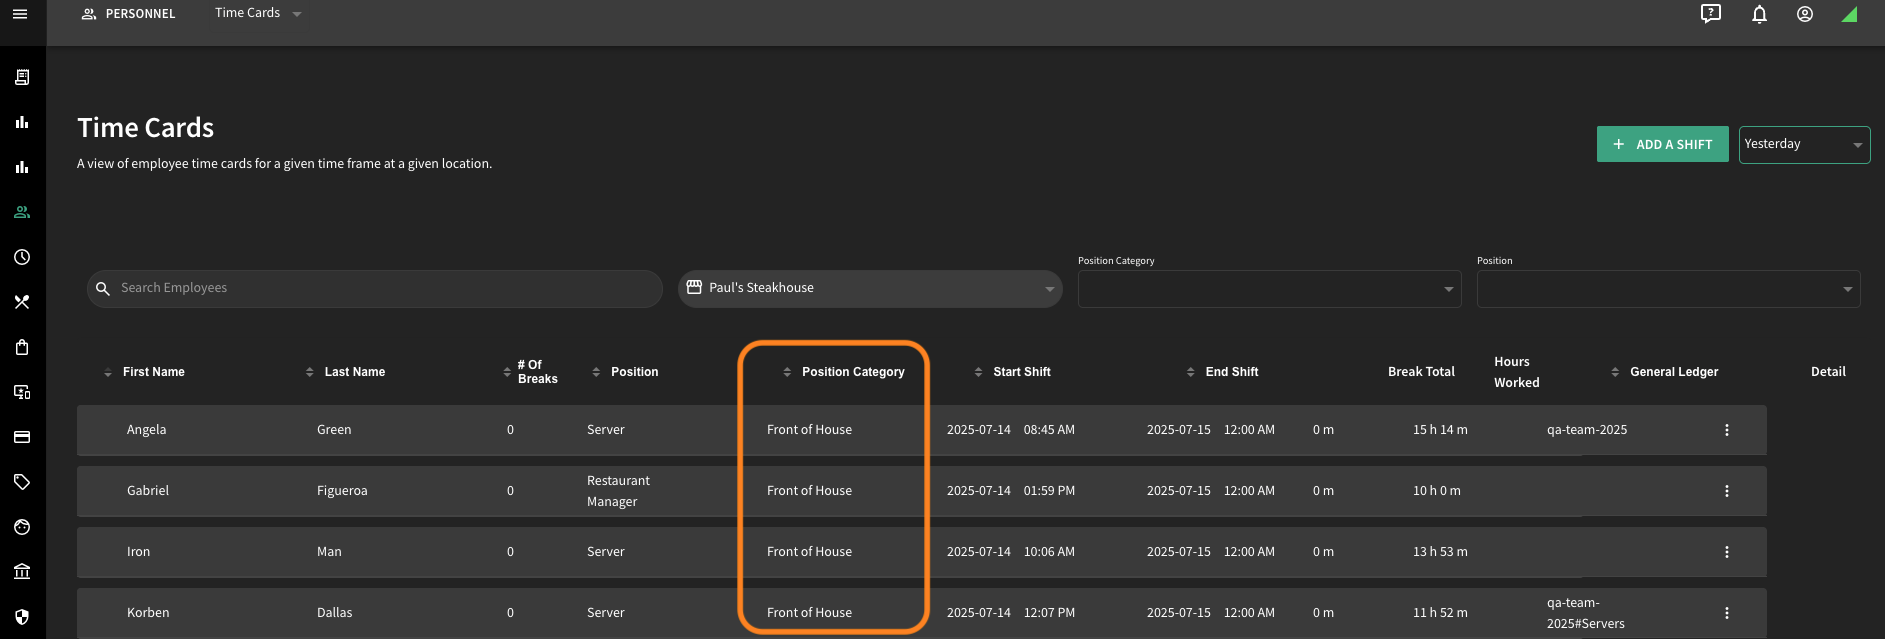
Task: Click the shopping bag sidebar icon
Action: [x=22, y=347]
